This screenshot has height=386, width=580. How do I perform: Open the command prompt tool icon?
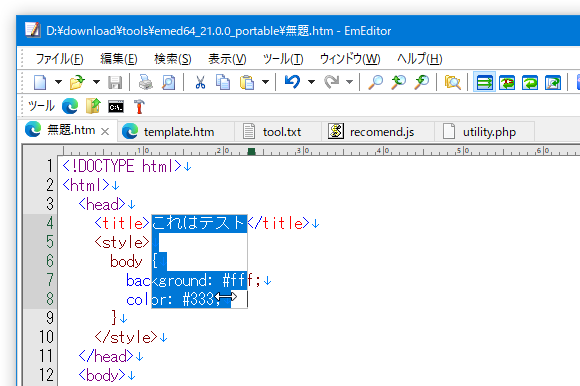tap(116, 107)
